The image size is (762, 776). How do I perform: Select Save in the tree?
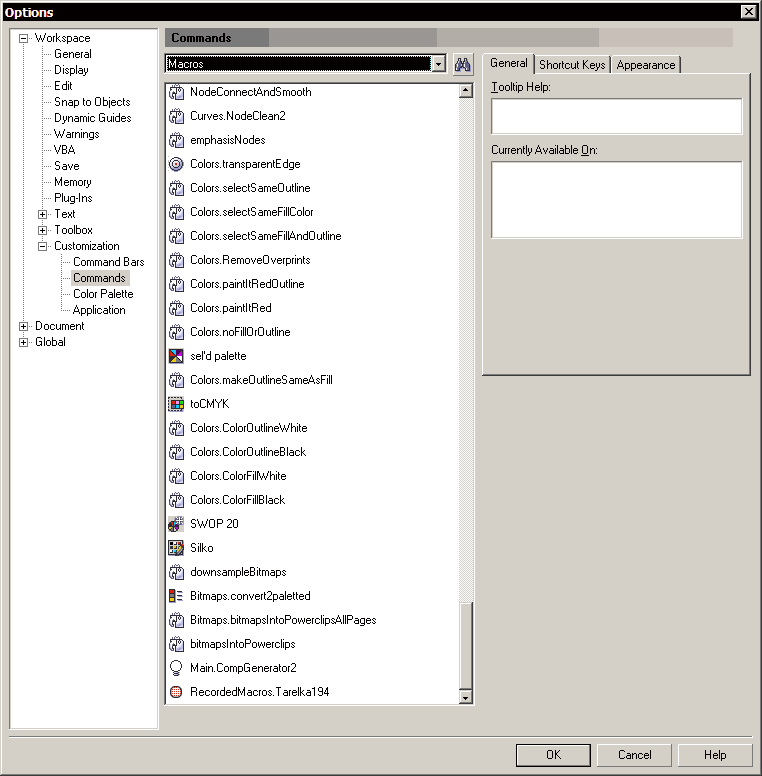click(x=67, y=166)
